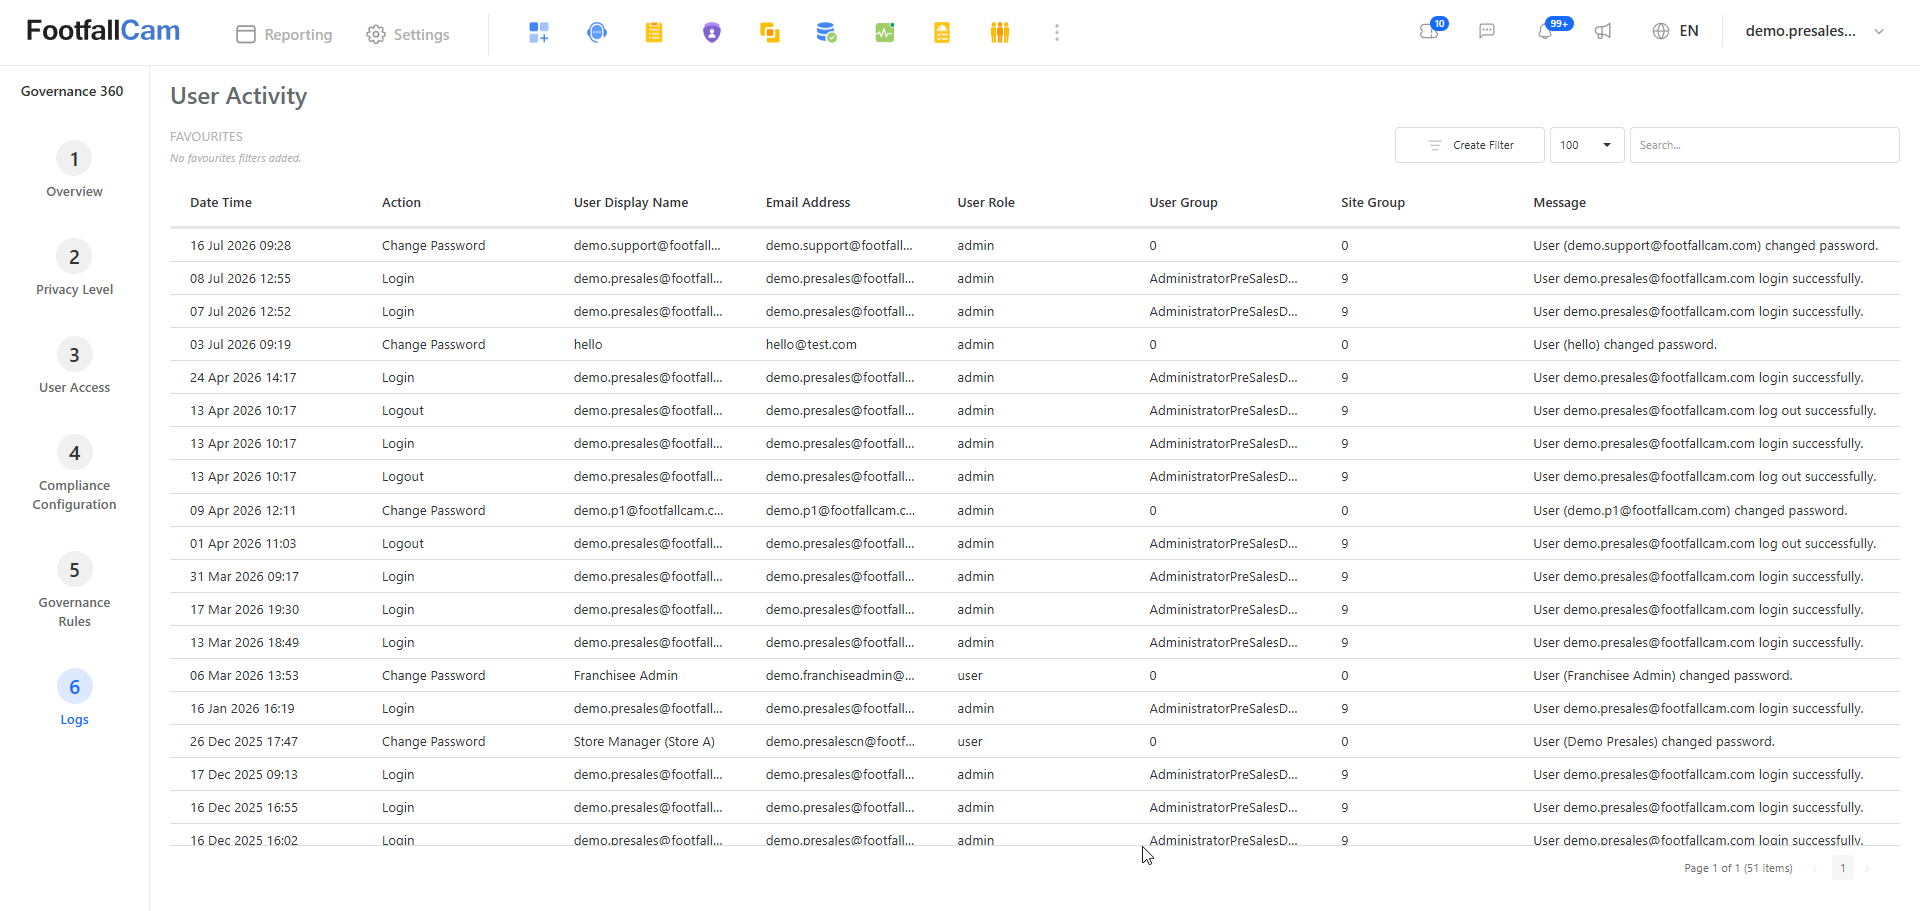Viewport: 1920px width, 911px height.
Task: Open the Reporting menu
Action: (x=284, y=34)
